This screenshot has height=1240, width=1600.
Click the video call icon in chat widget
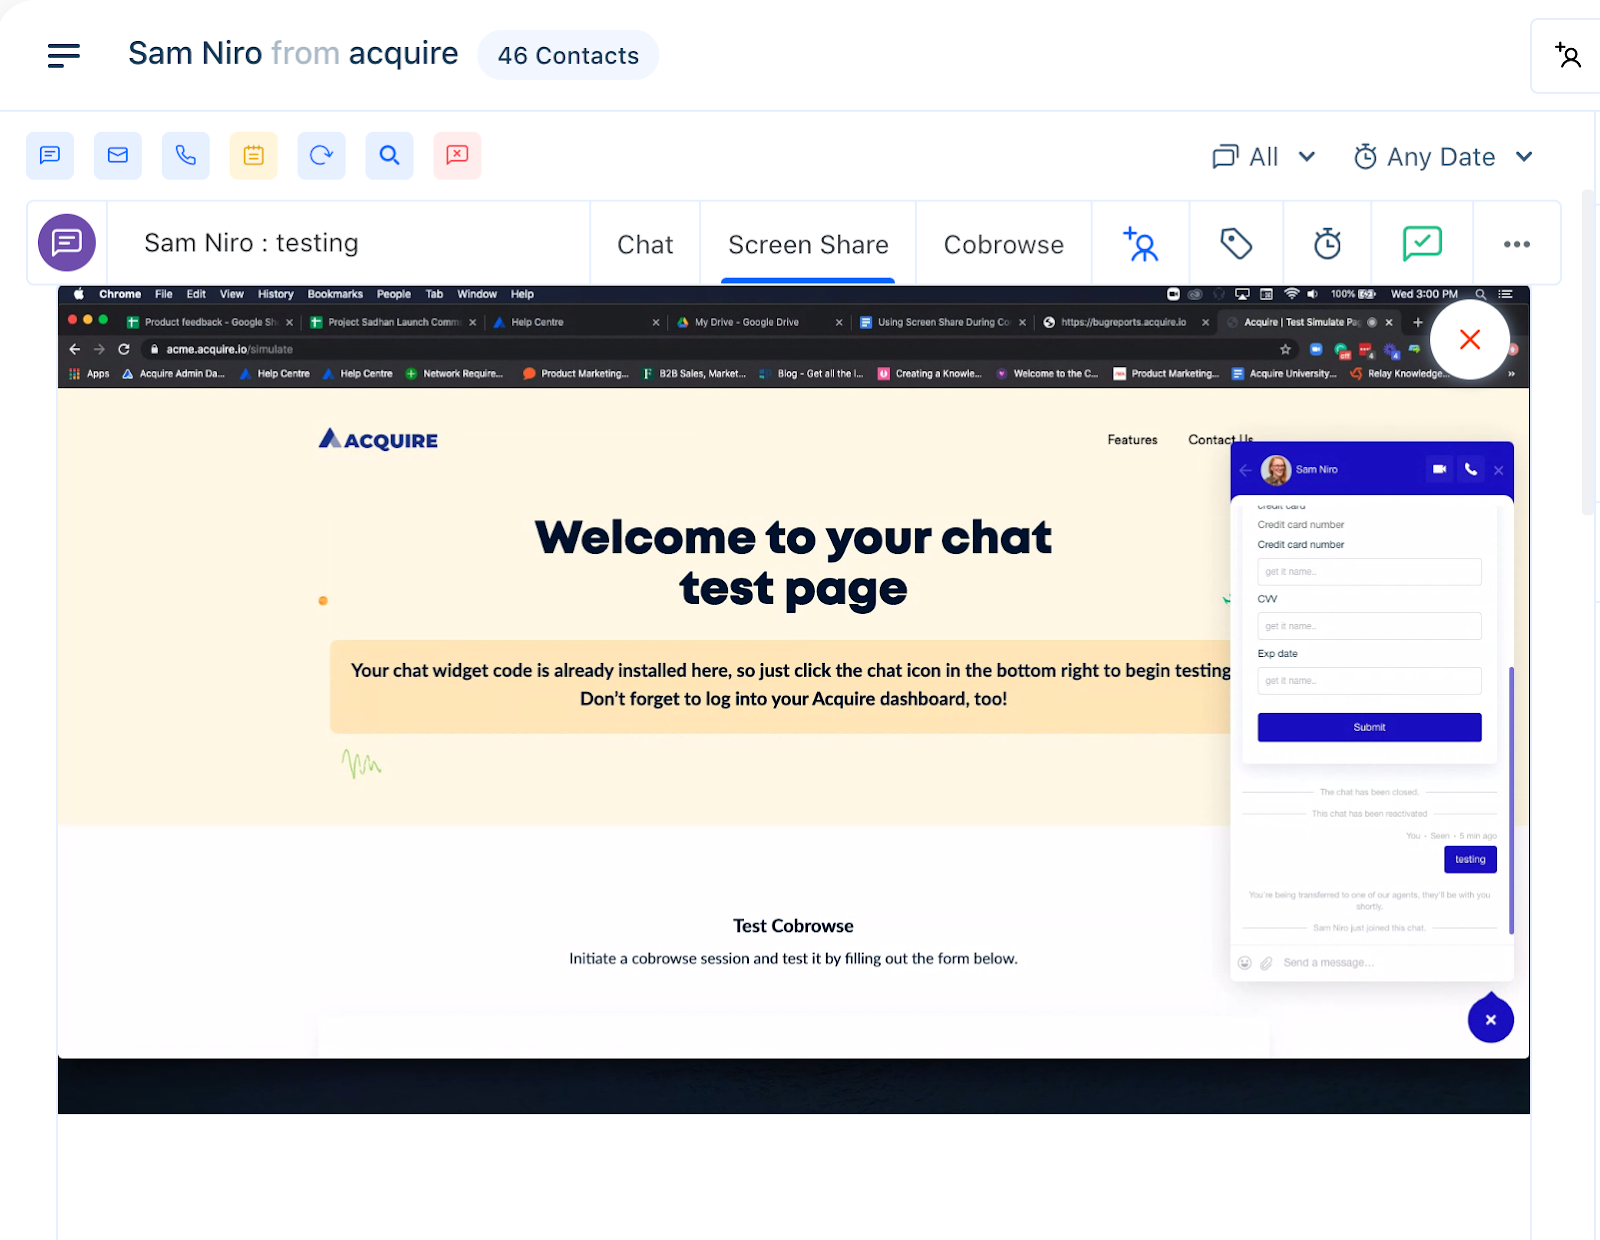(x=1439, y=469)
